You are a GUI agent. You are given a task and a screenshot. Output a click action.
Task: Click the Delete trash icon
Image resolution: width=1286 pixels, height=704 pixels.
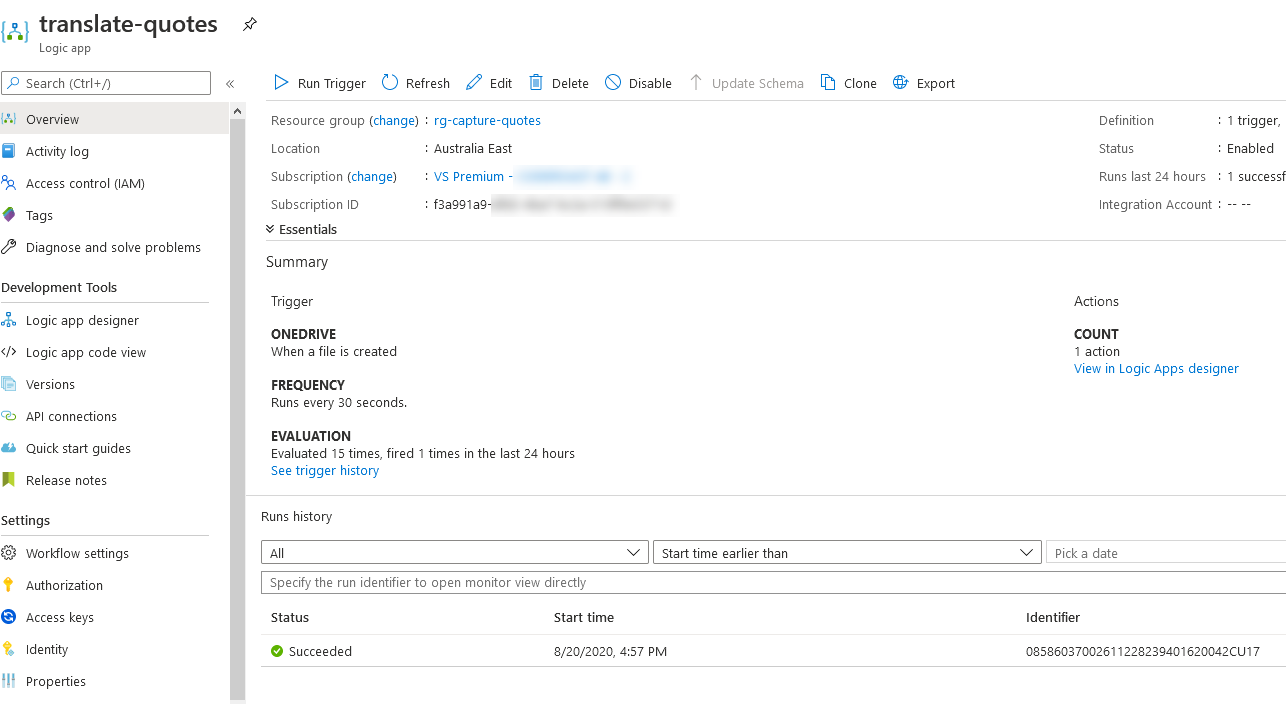tap(536, 83)
